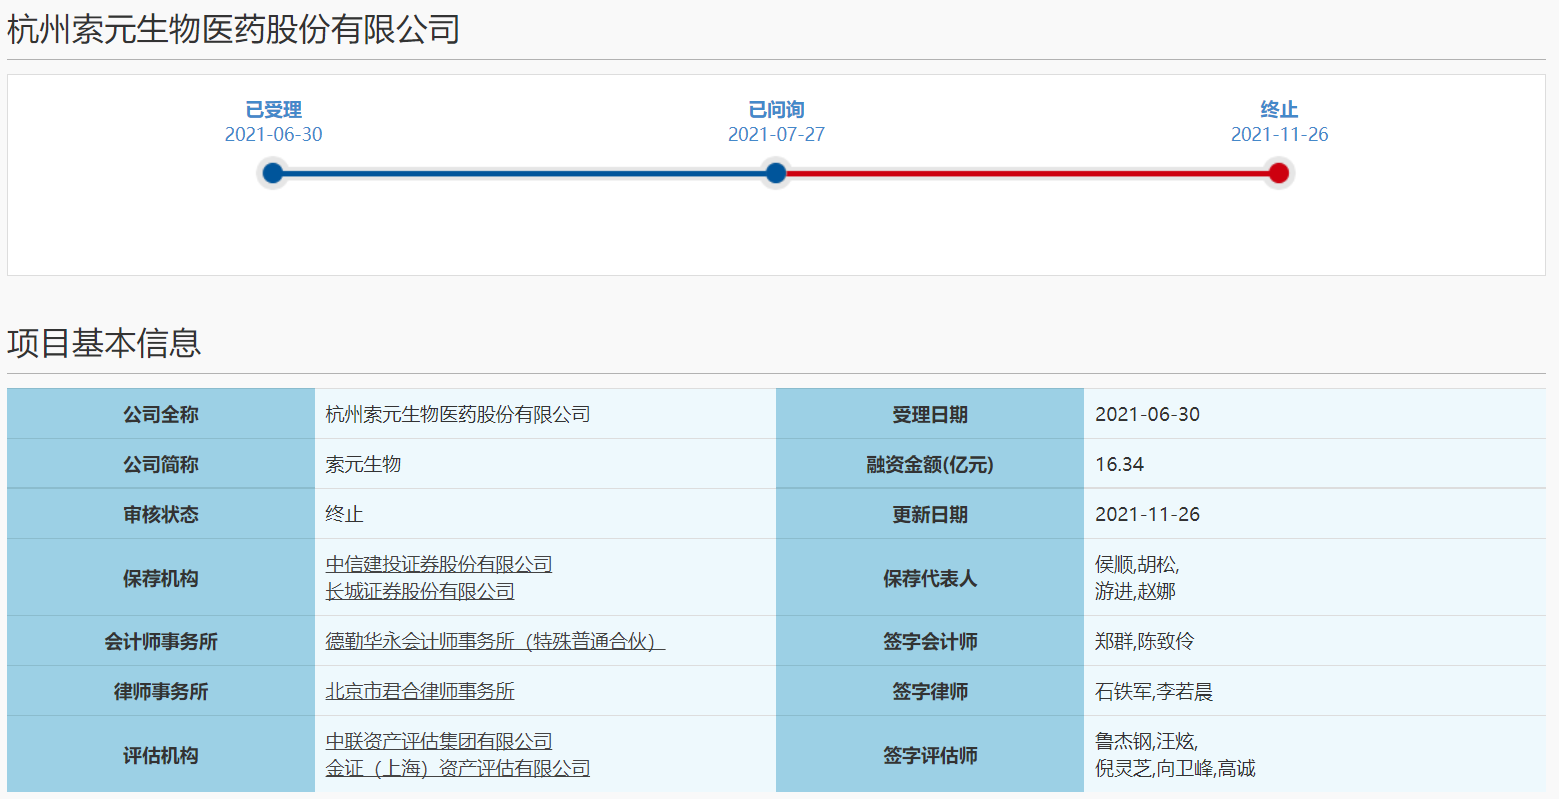Click the 会计师事务所 header cell
1559x799 pixels.
[x=161, y=641]
